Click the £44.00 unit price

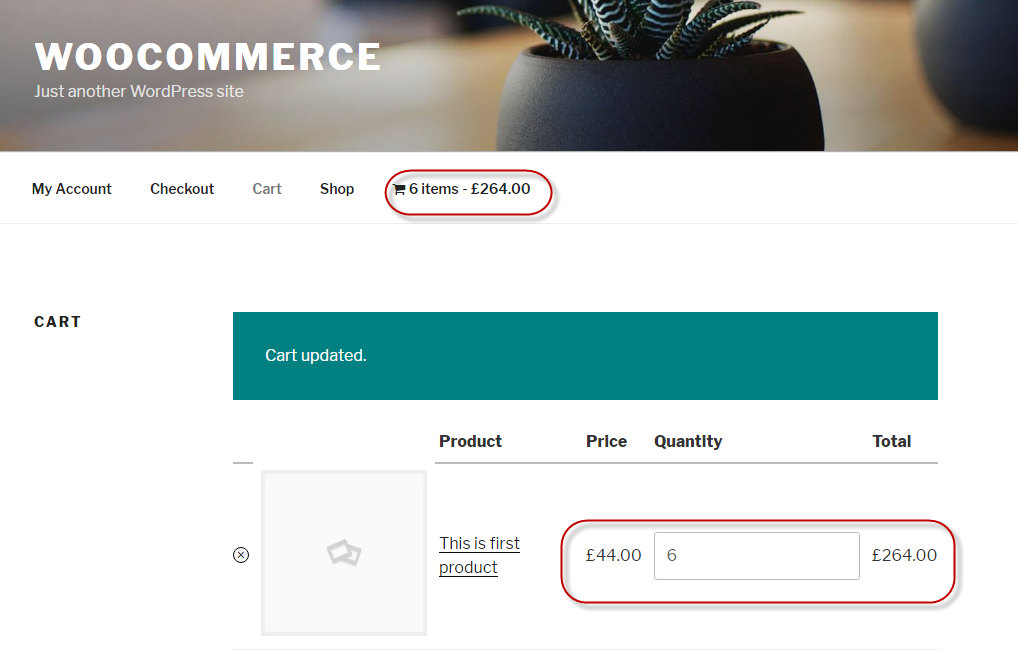613,555
